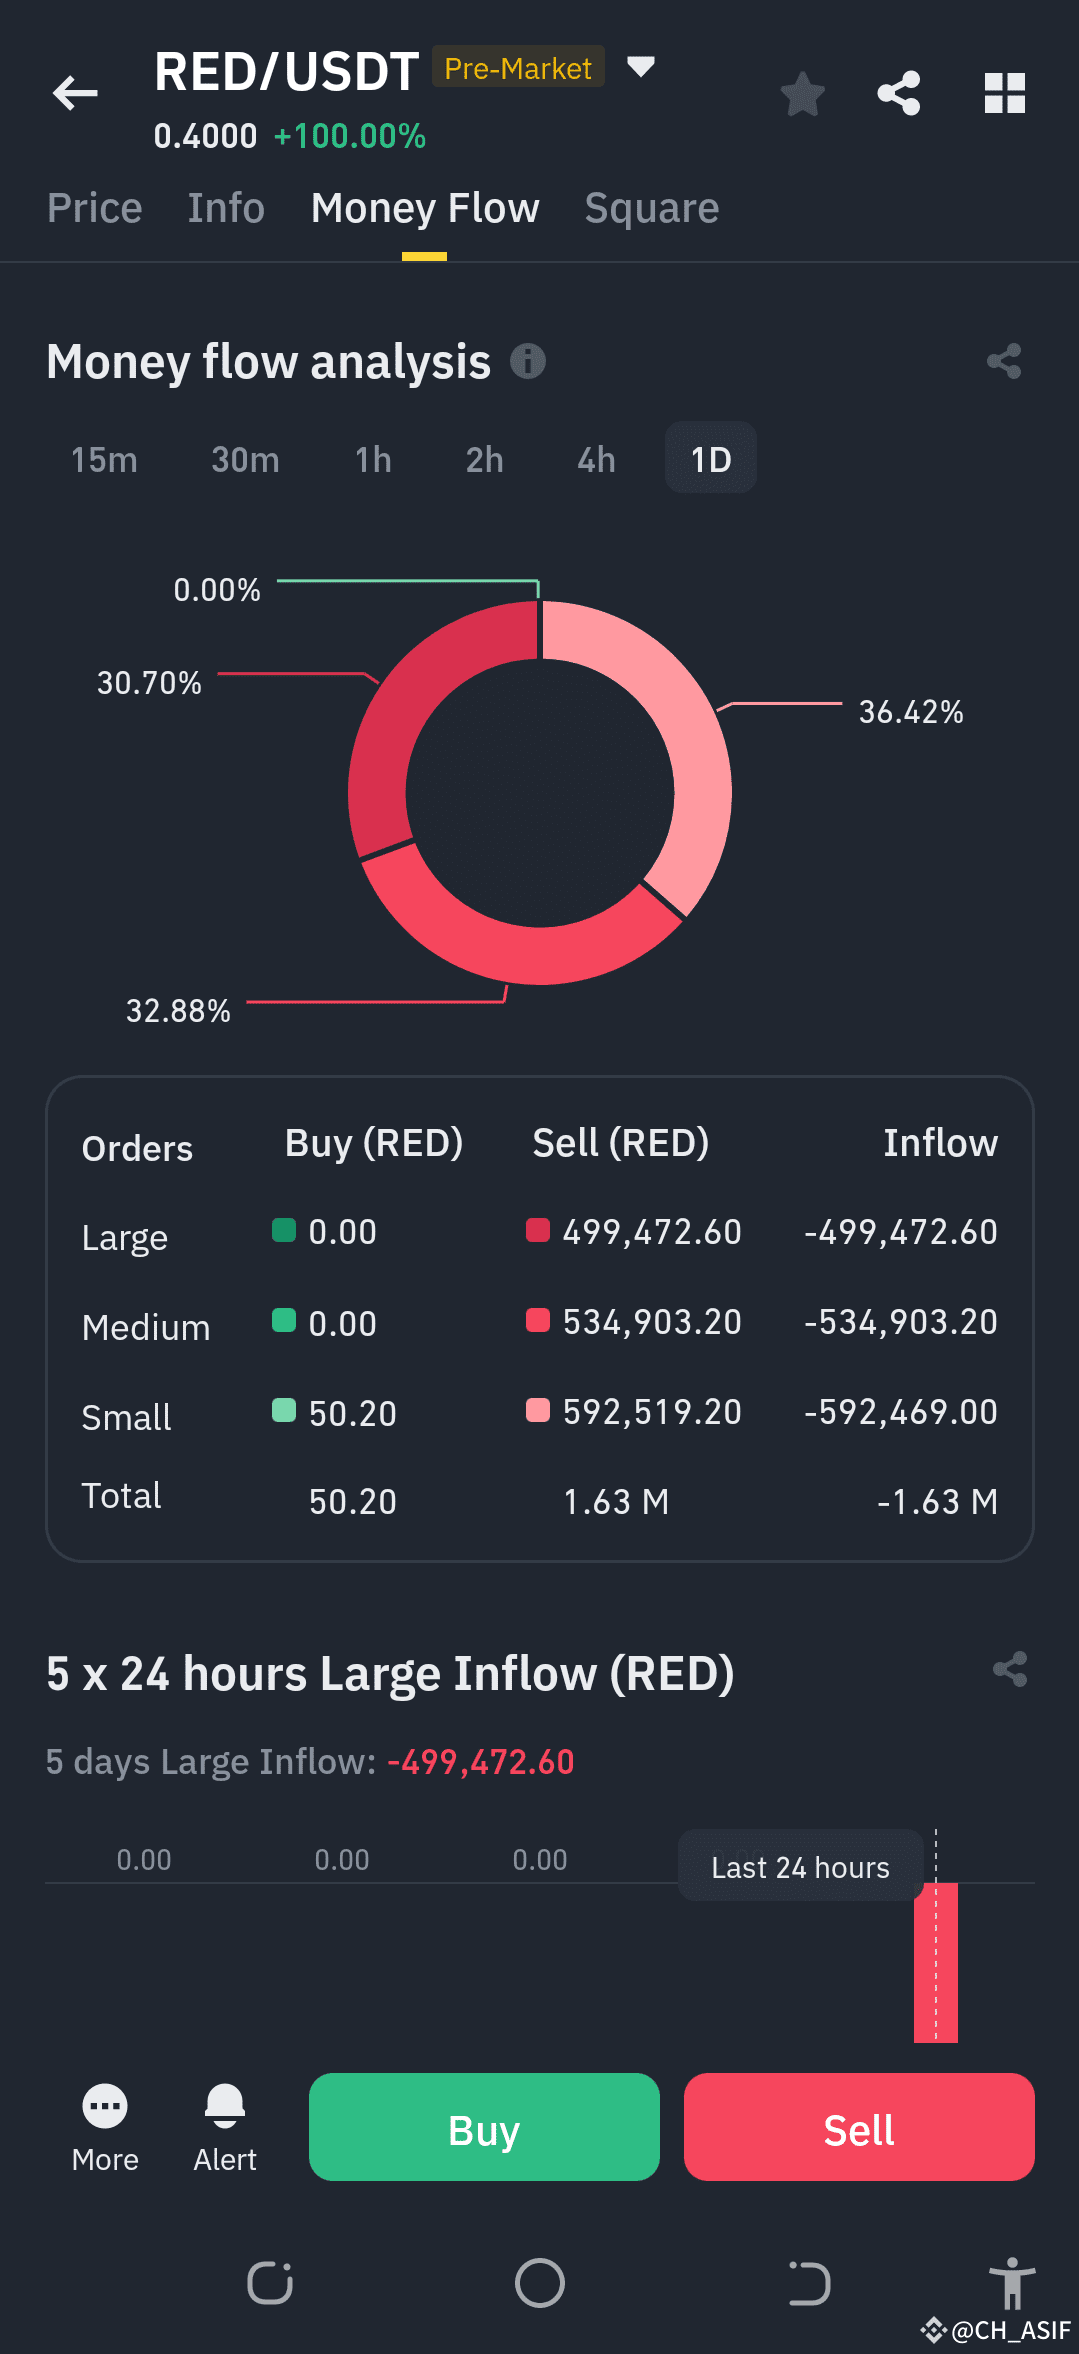Open the Alert bell icon
The width and height of the screenshot is (1079, 2354).
click(225, 2105)
